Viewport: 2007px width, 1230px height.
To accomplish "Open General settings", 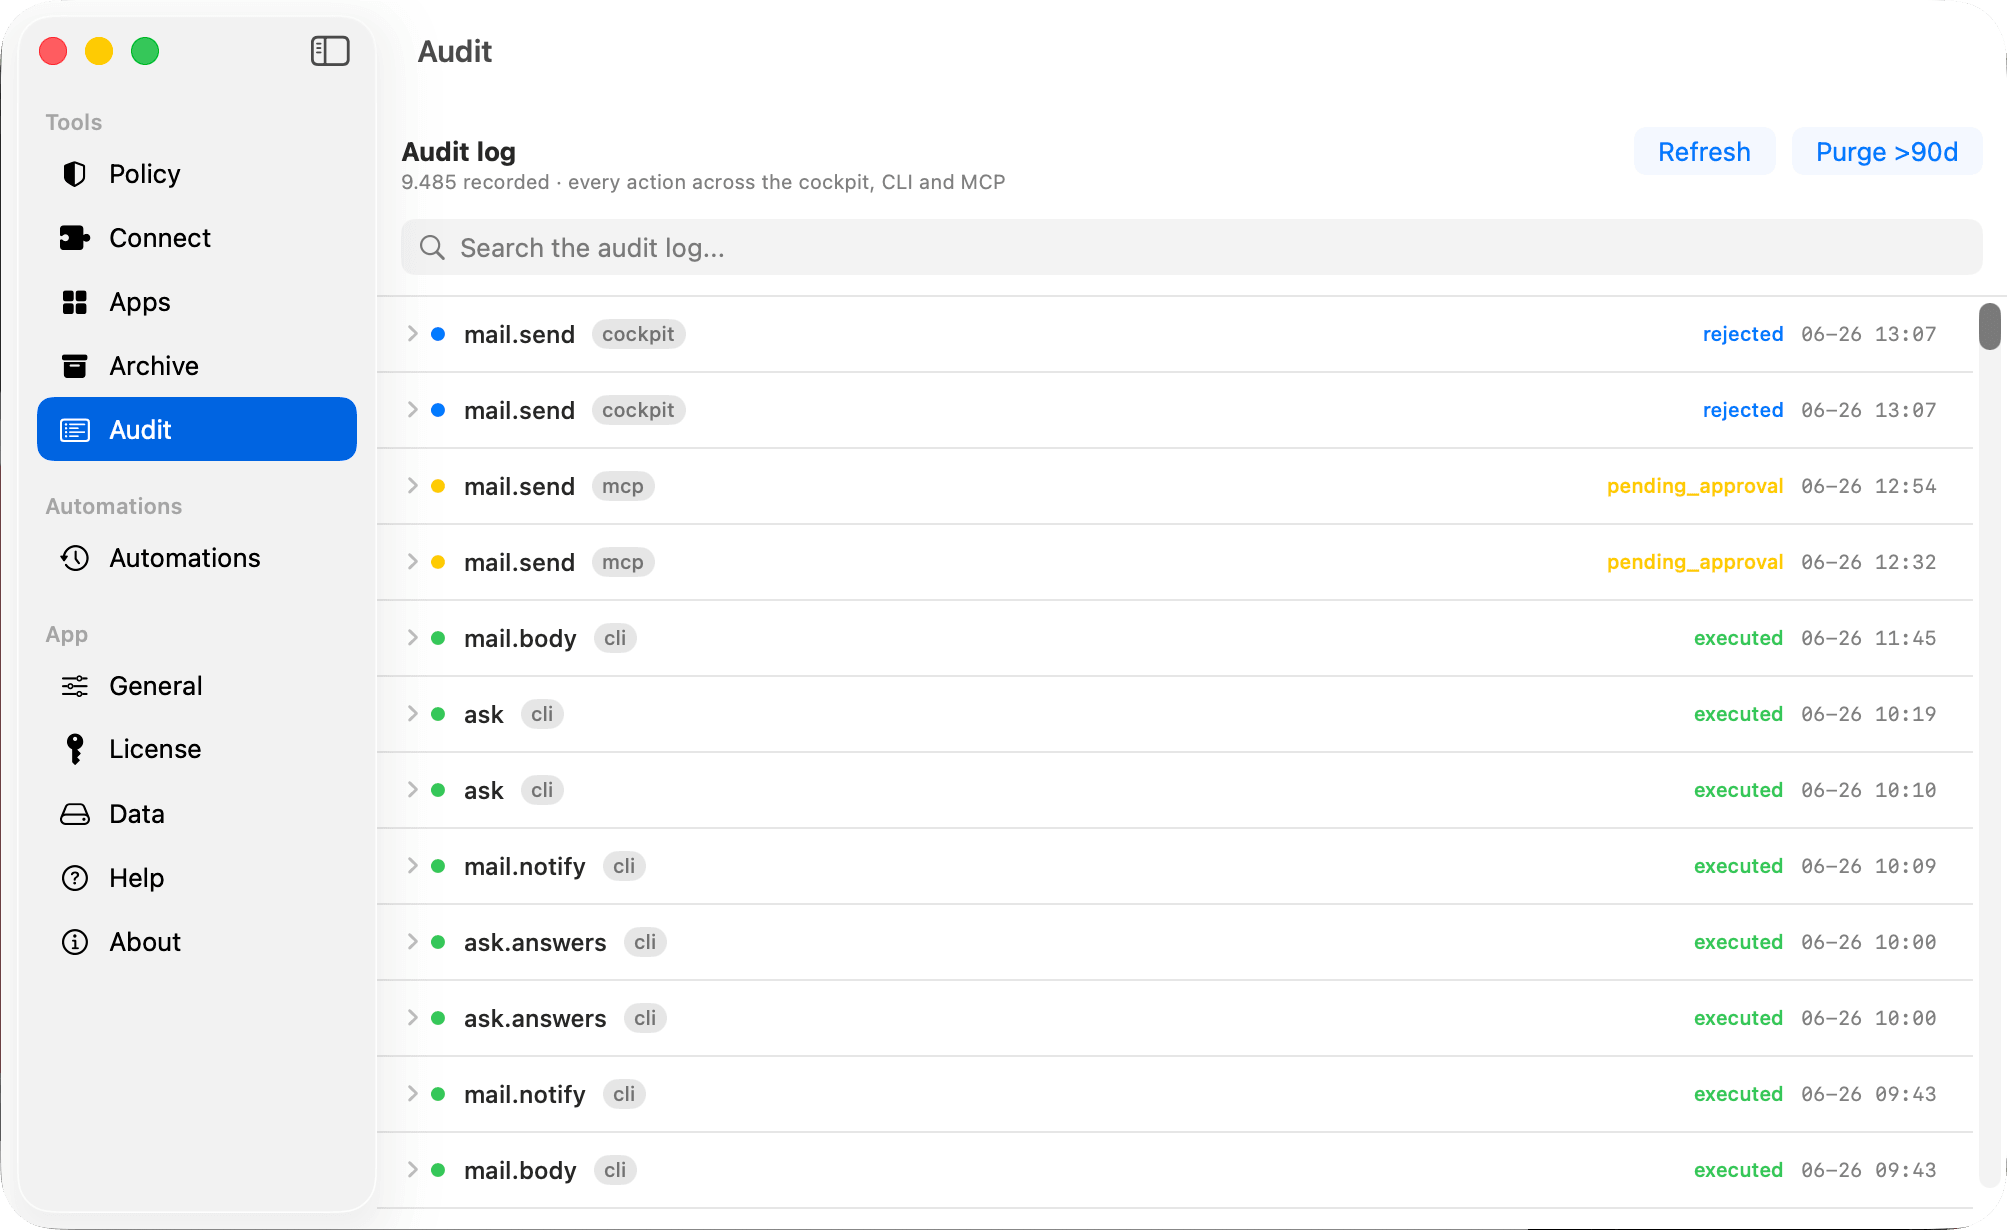I will coord(197,686).
